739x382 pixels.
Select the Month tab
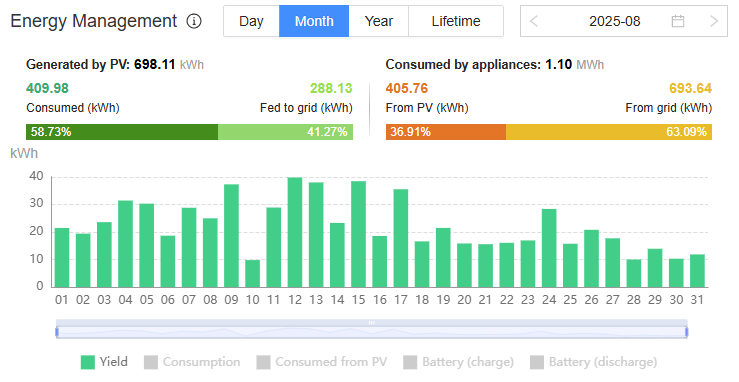(314, 21)
